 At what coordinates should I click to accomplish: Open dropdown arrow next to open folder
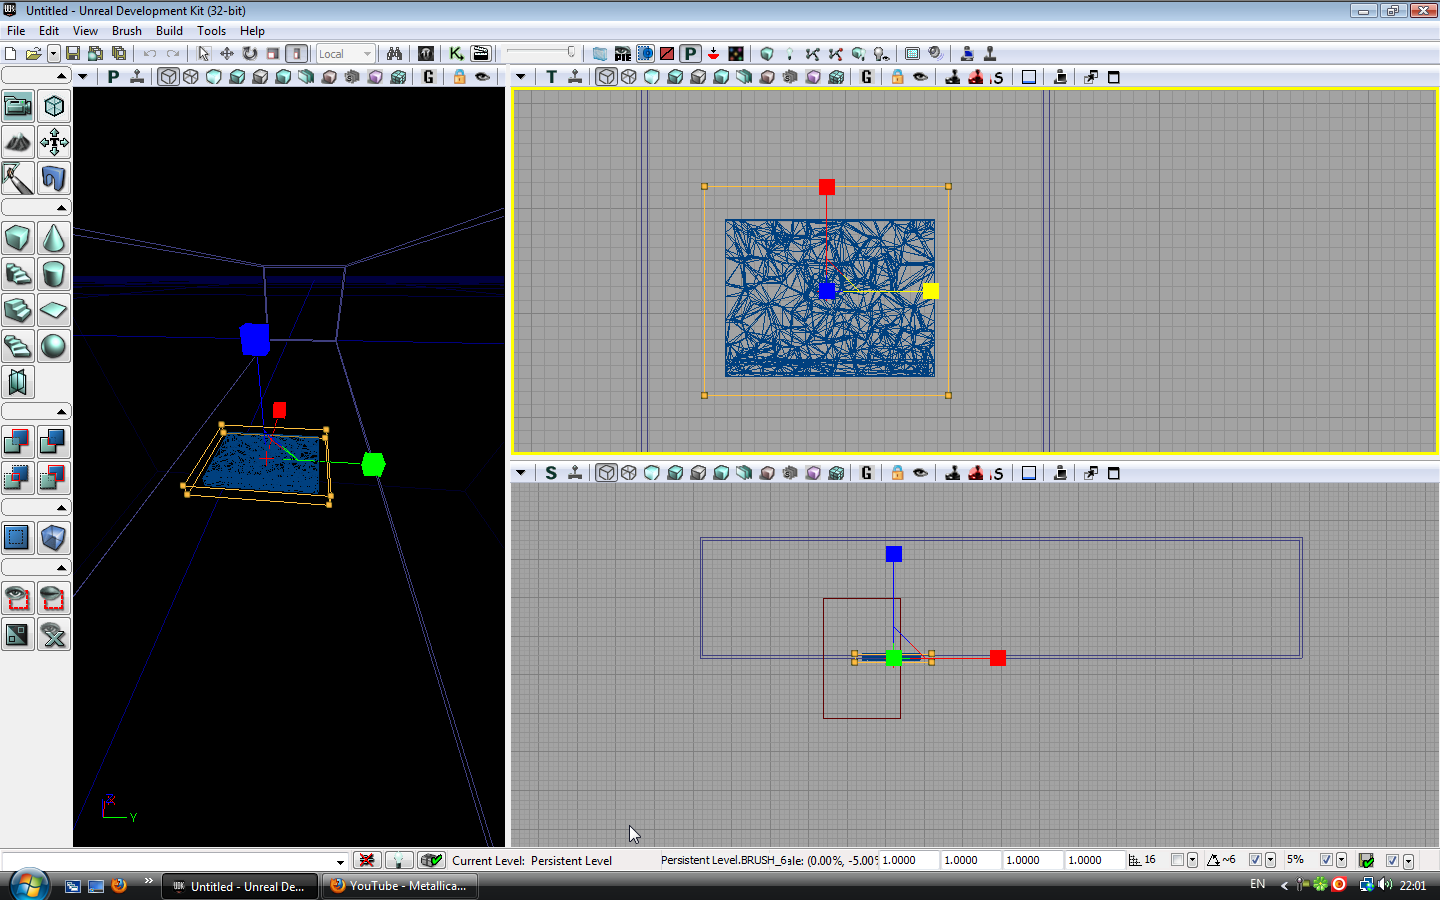coord(53,53)
